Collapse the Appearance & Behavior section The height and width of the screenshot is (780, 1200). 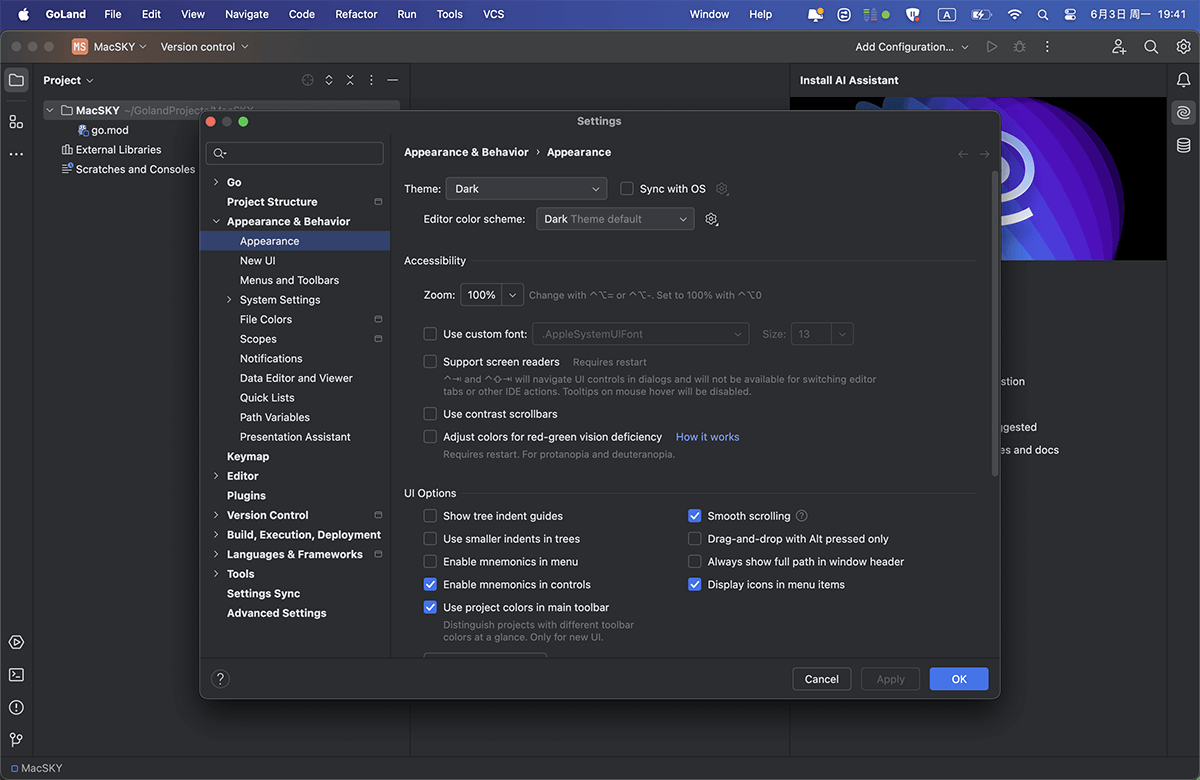pyautogui.click(x=216, y=222)
